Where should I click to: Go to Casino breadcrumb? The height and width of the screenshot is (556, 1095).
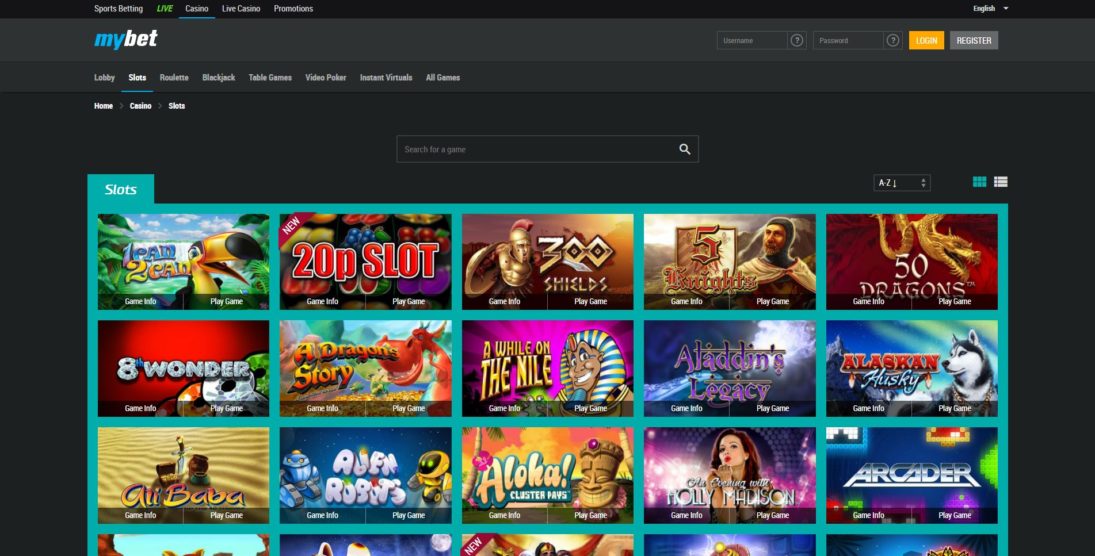tap(140, 106)
